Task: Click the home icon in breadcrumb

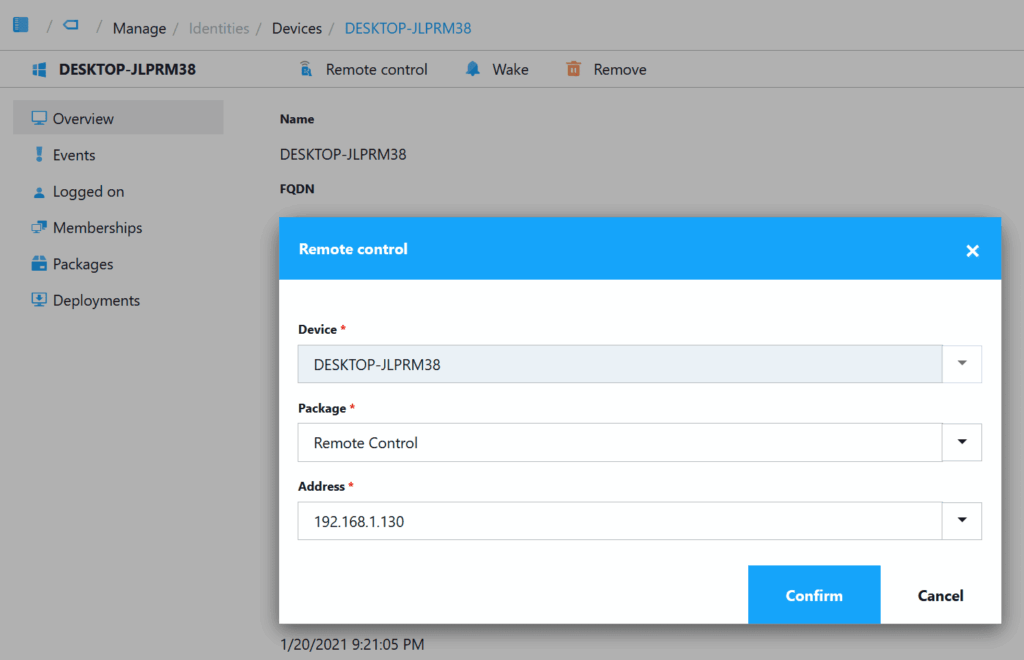Action: [x=21, y=25]
